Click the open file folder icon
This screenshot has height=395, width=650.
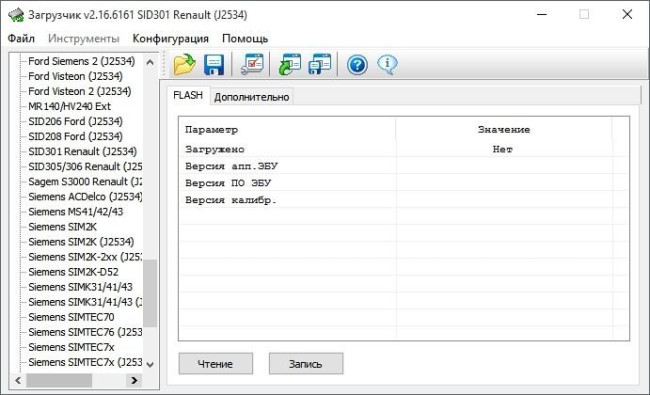point(184,64)
